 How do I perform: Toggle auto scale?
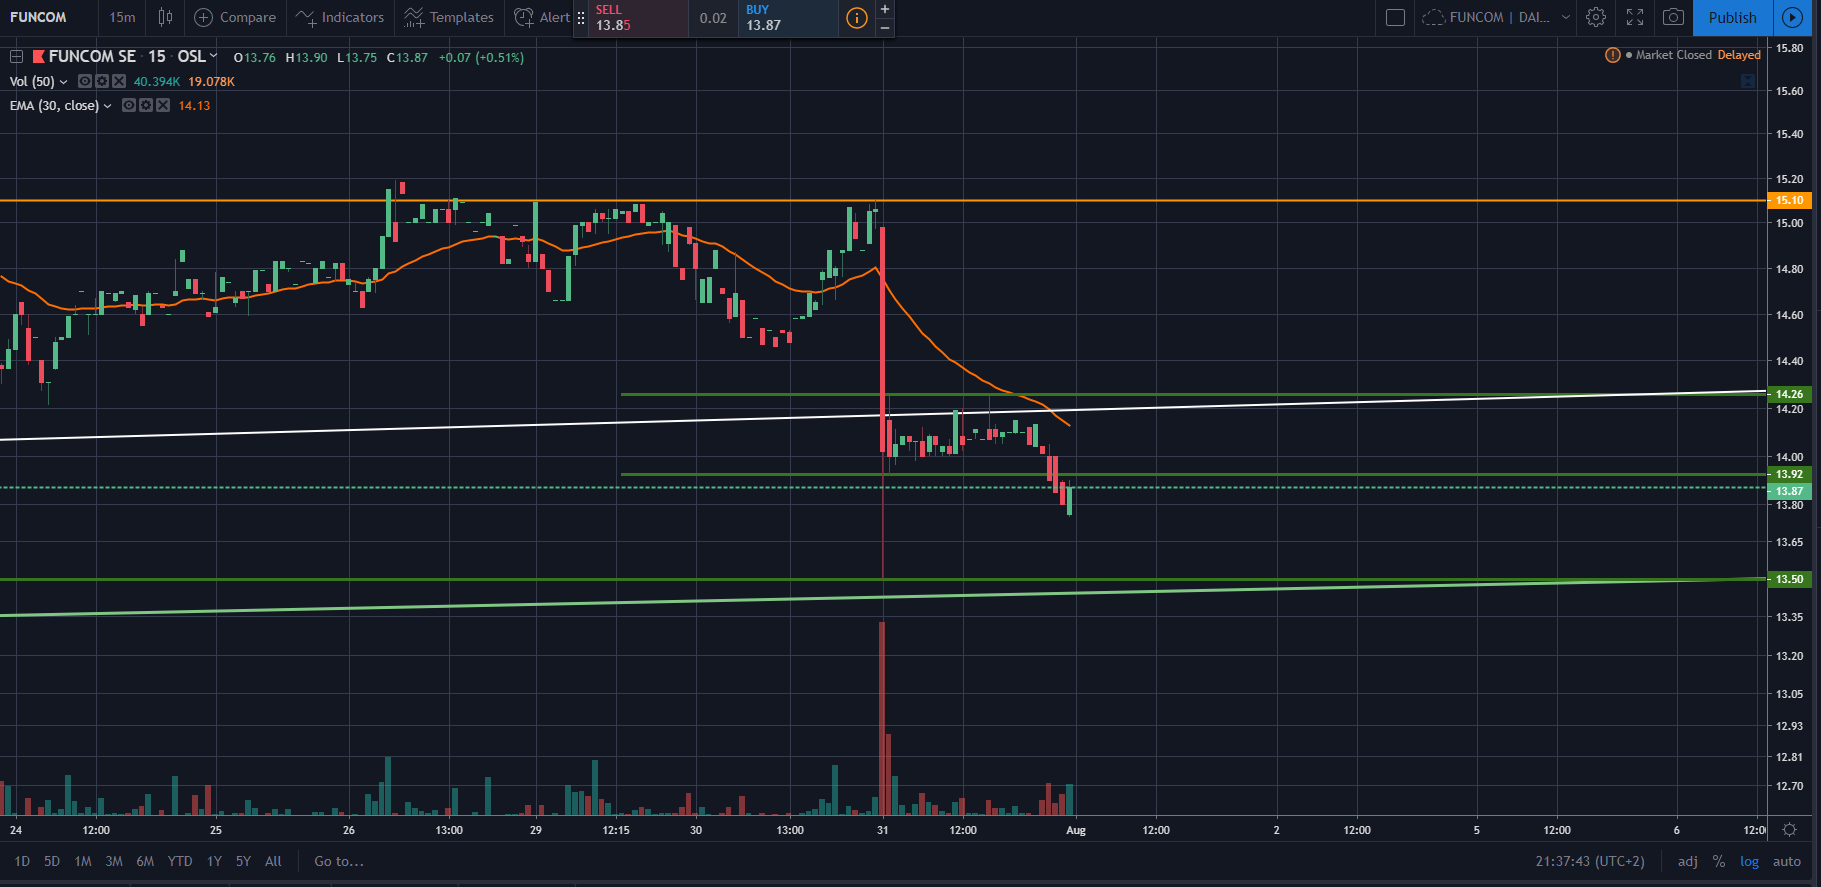pyautogui.click(x=1787, y=861)
